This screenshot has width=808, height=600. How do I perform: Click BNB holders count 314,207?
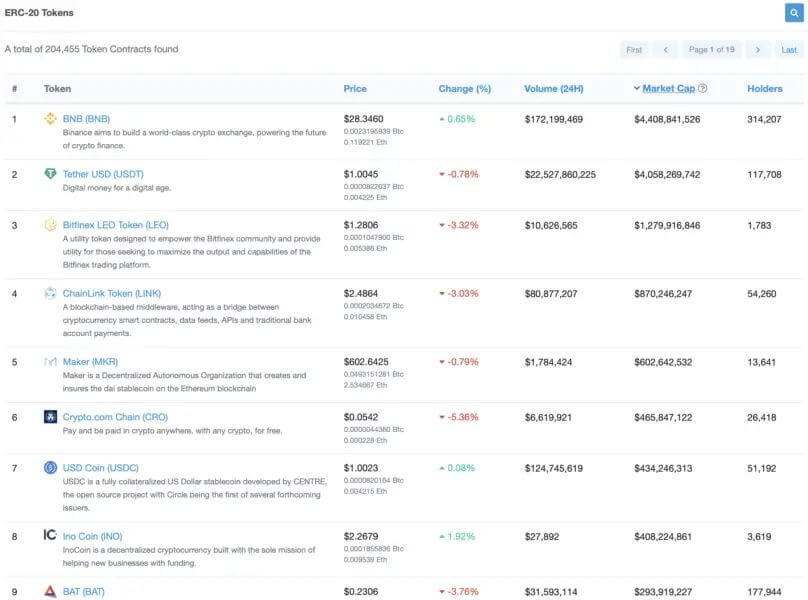coord(764,120)
